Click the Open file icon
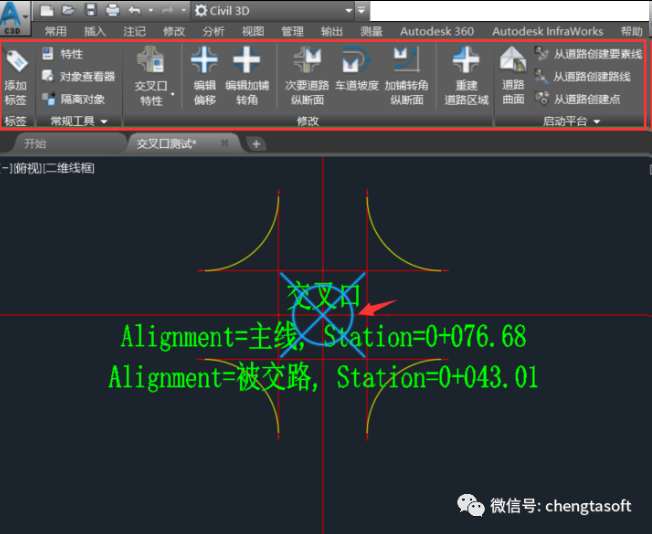 (x=68, y=10)
